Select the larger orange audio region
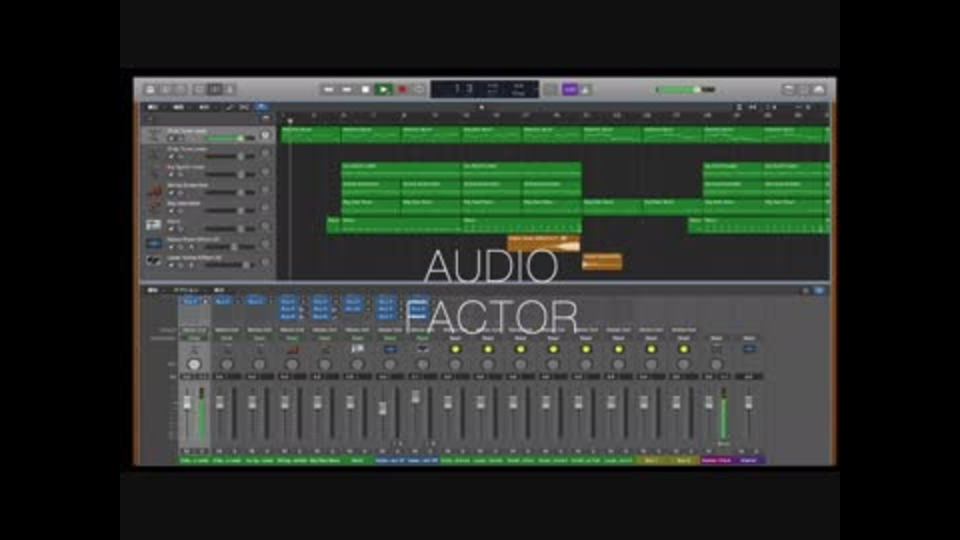 (544, 243)
